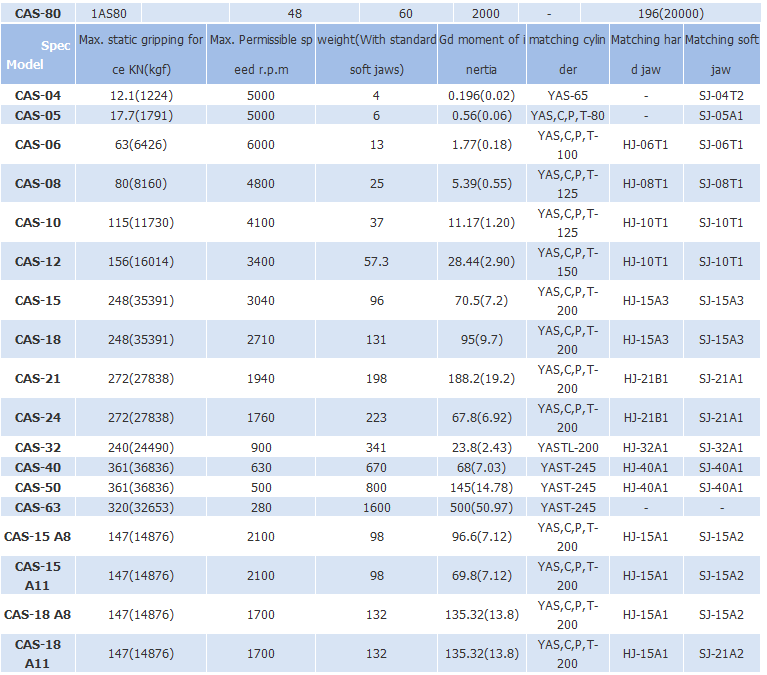
Task: Select the Max. Permissible speed header
Action: [x=261, y=54]
